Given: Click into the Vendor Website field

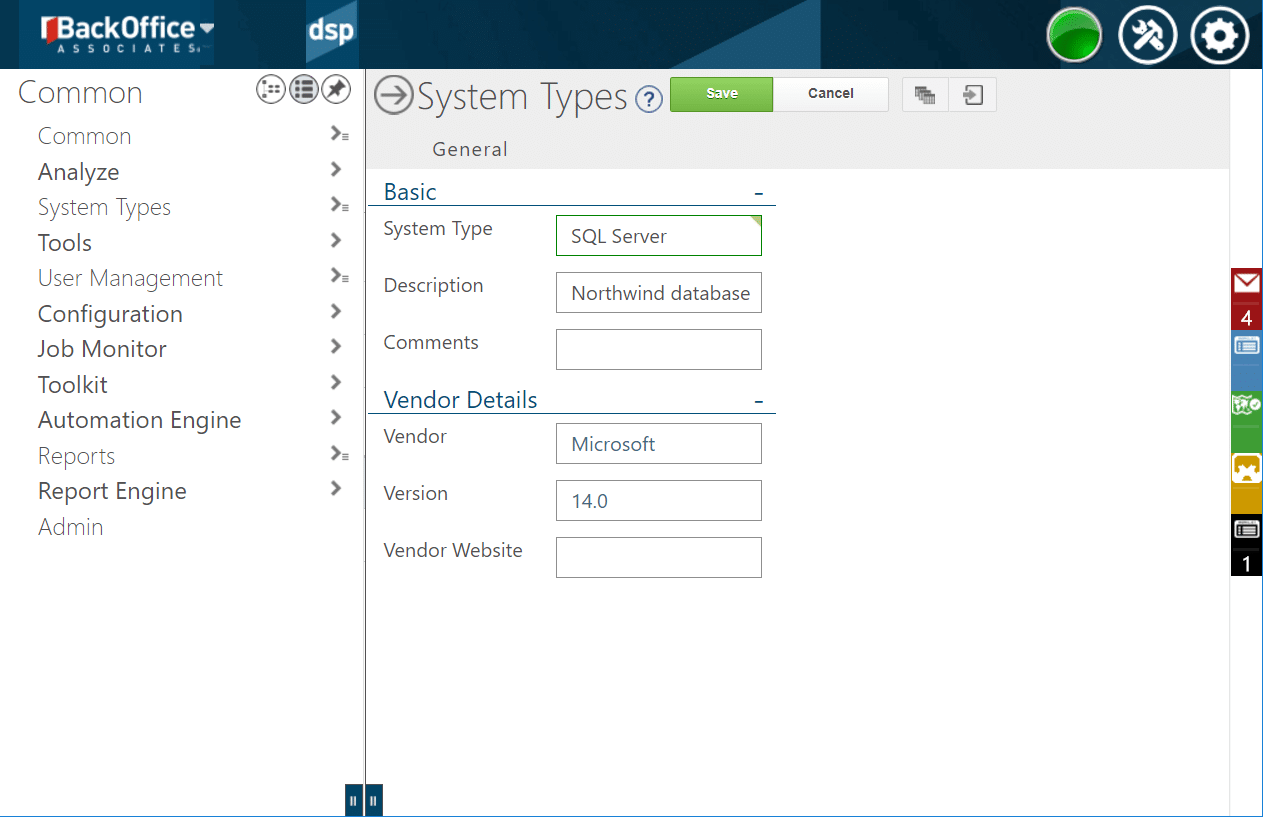Looking at the screenshot, I should pyautogui.click(x=658, y=557).
